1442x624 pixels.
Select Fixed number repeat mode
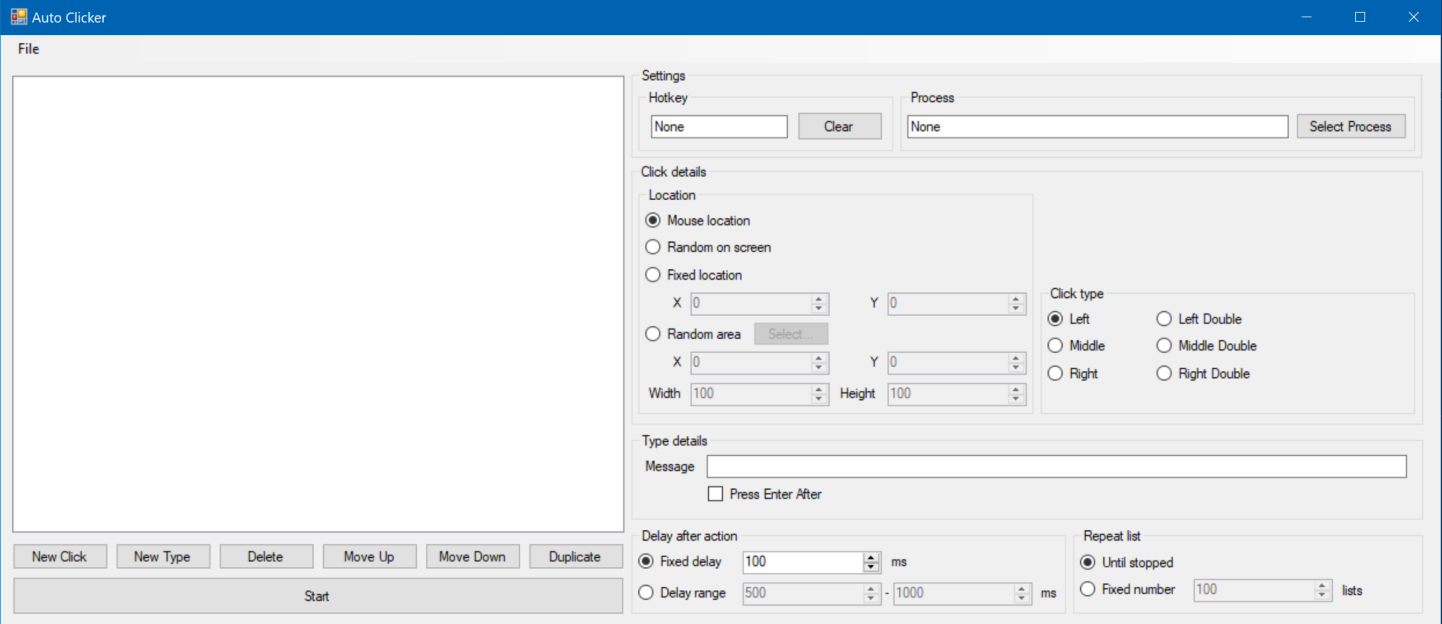click(1087, 589)
